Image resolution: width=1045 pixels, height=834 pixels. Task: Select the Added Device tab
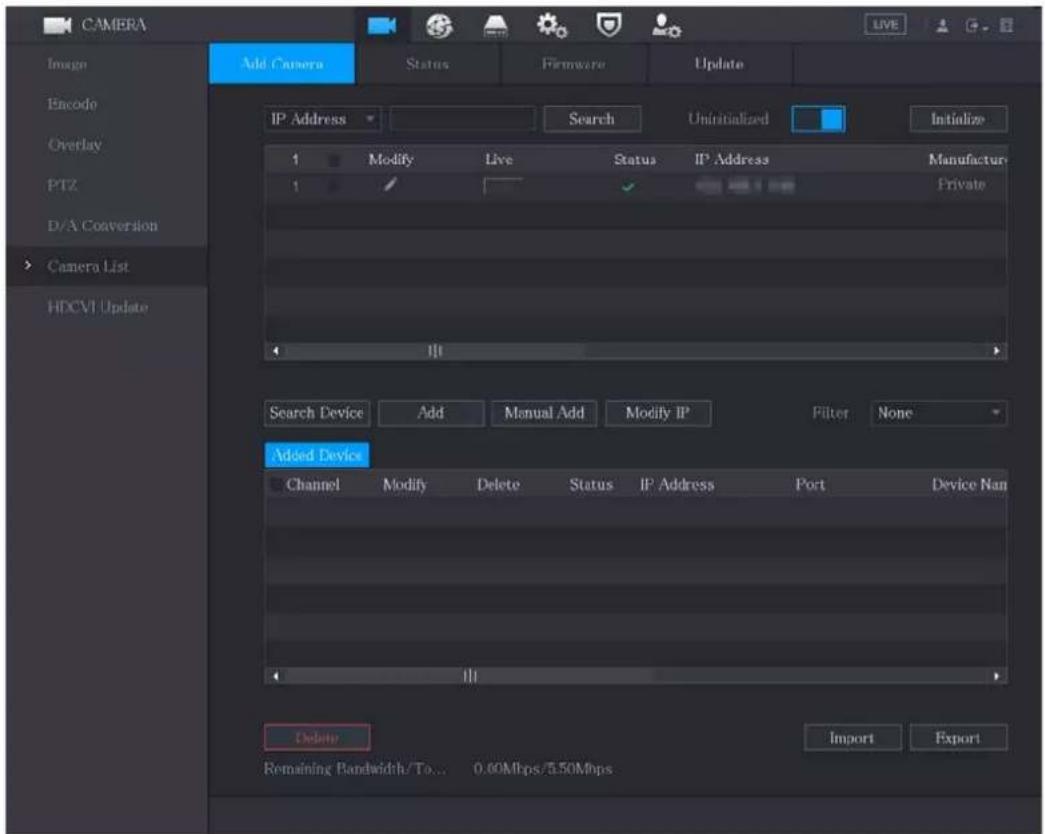pos(317,455)
